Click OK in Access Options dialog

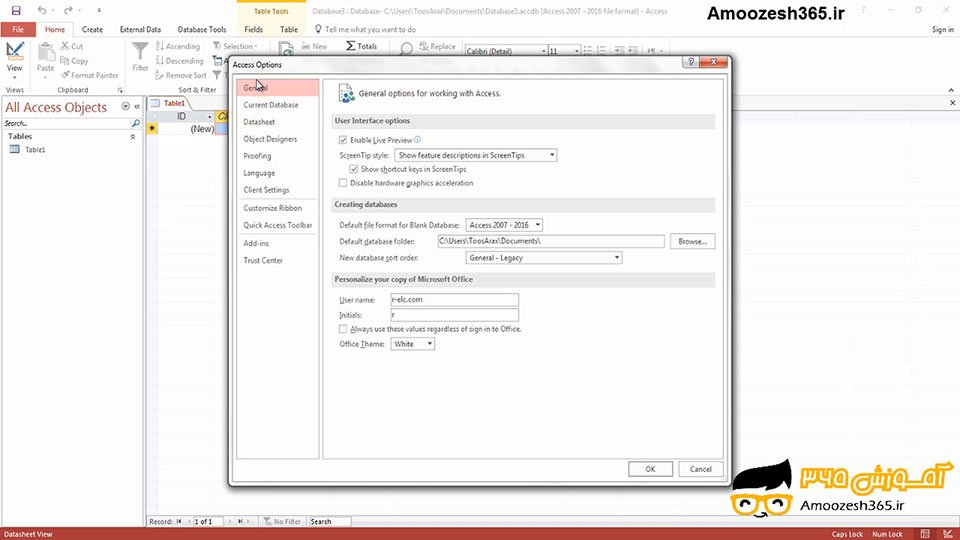click(x=650, y=469)
